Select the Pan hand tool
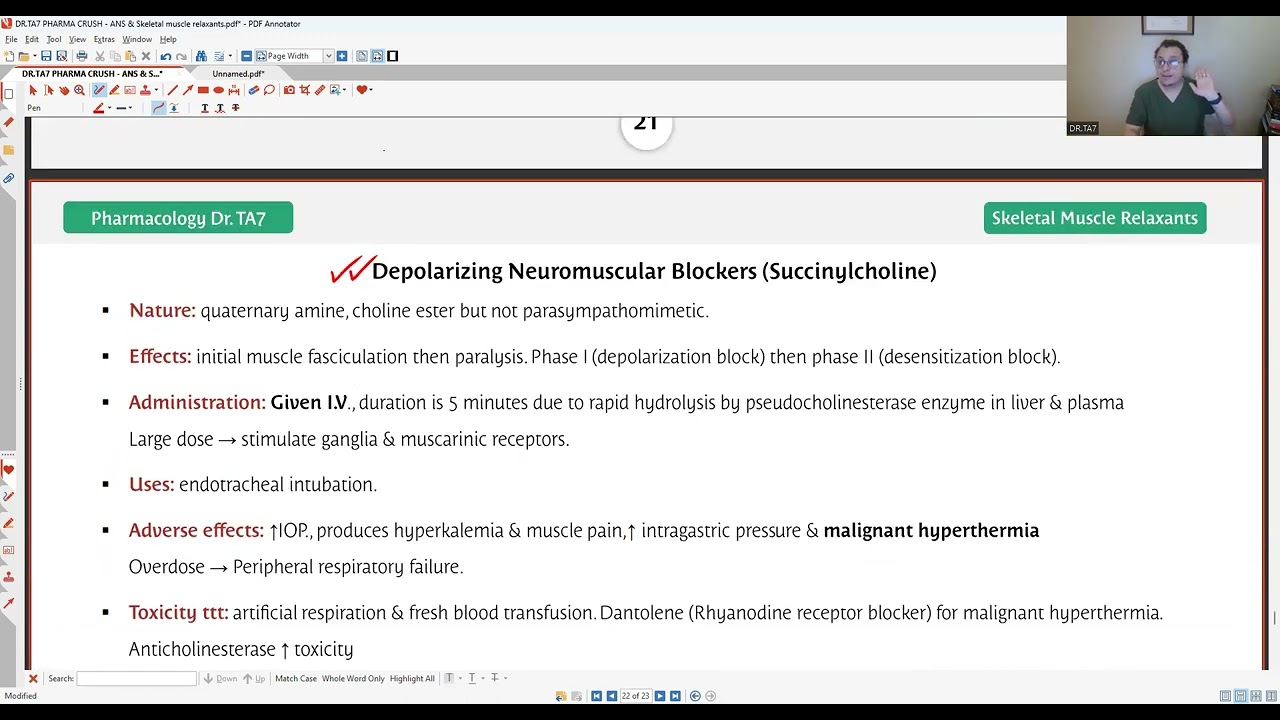This screenshot has height=720, width=1280. [x=64, y=90]
